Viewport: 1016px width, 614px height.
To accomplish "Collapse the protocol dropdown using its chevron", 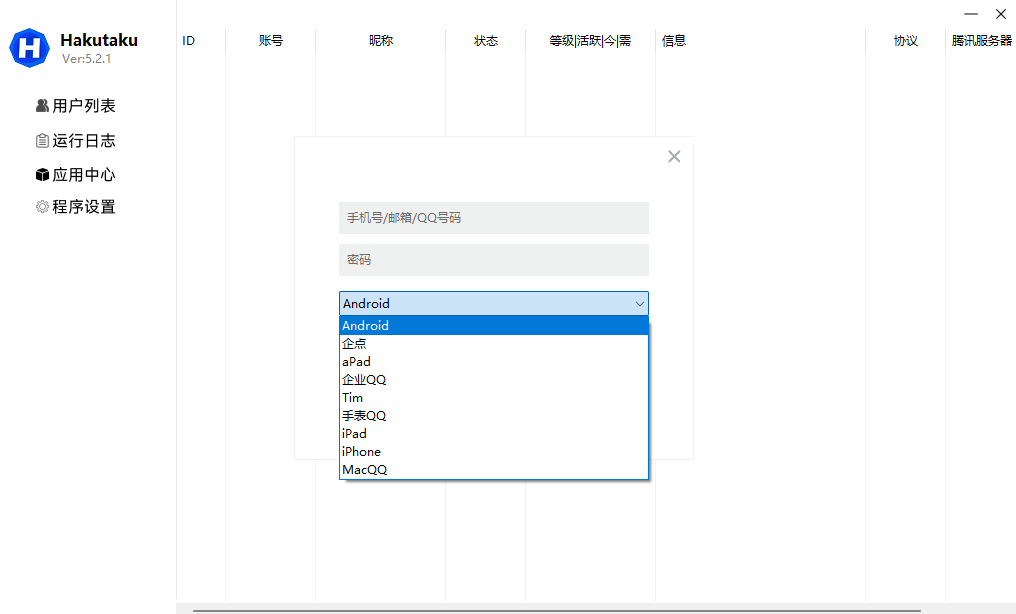I will [x=640, y=304].
